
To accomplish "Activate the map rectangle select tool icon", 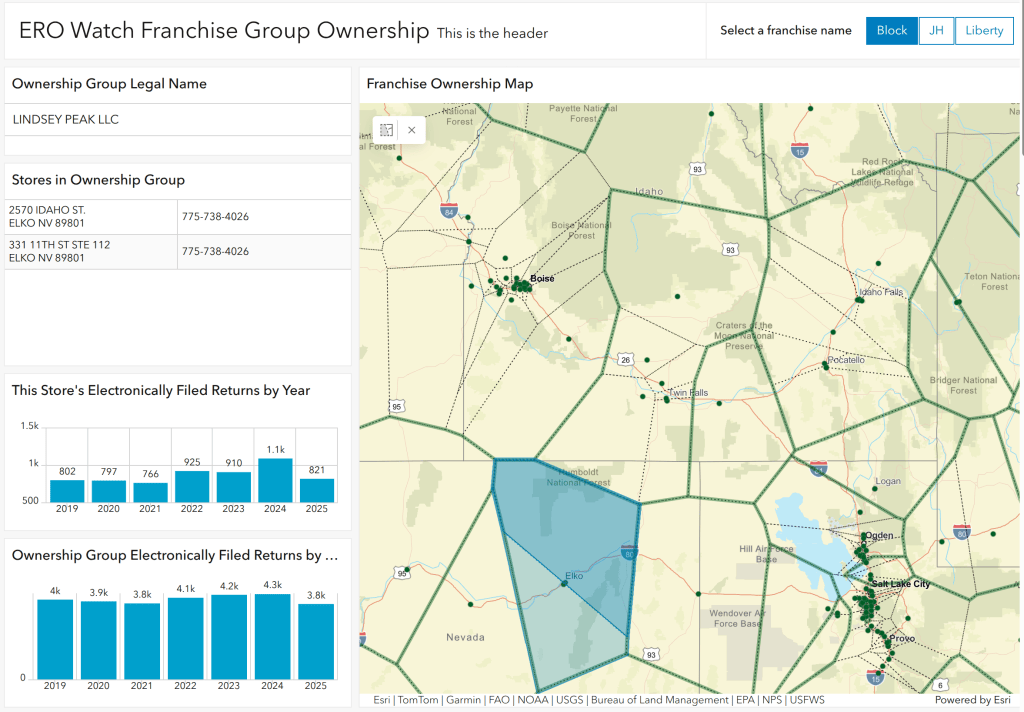I will (387, 130).
